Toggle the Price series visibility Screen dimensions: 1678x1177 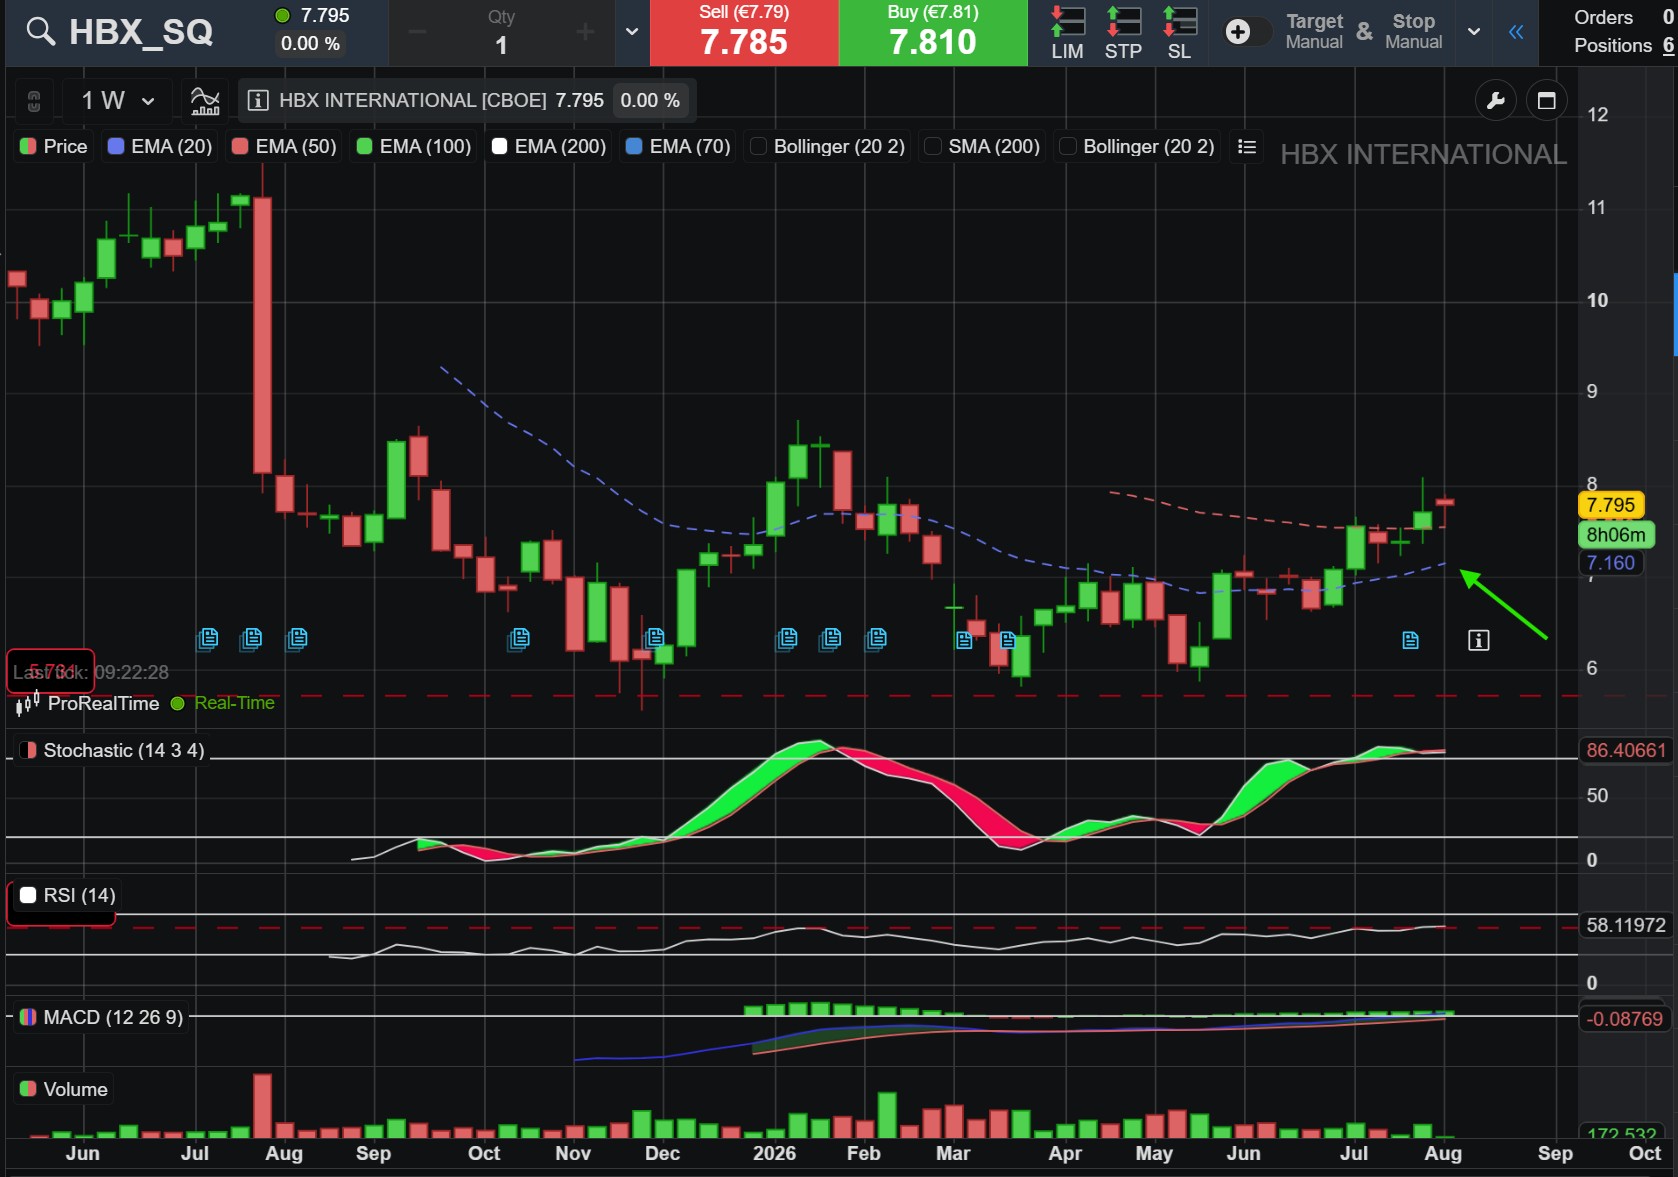coord(54,146)
